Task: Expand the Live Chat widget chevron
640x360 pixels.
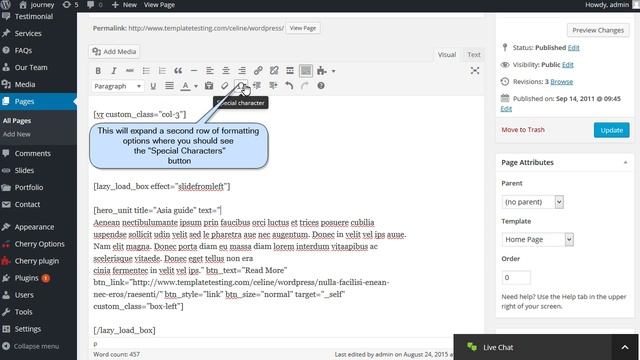Action: click(x=625, y=347)
